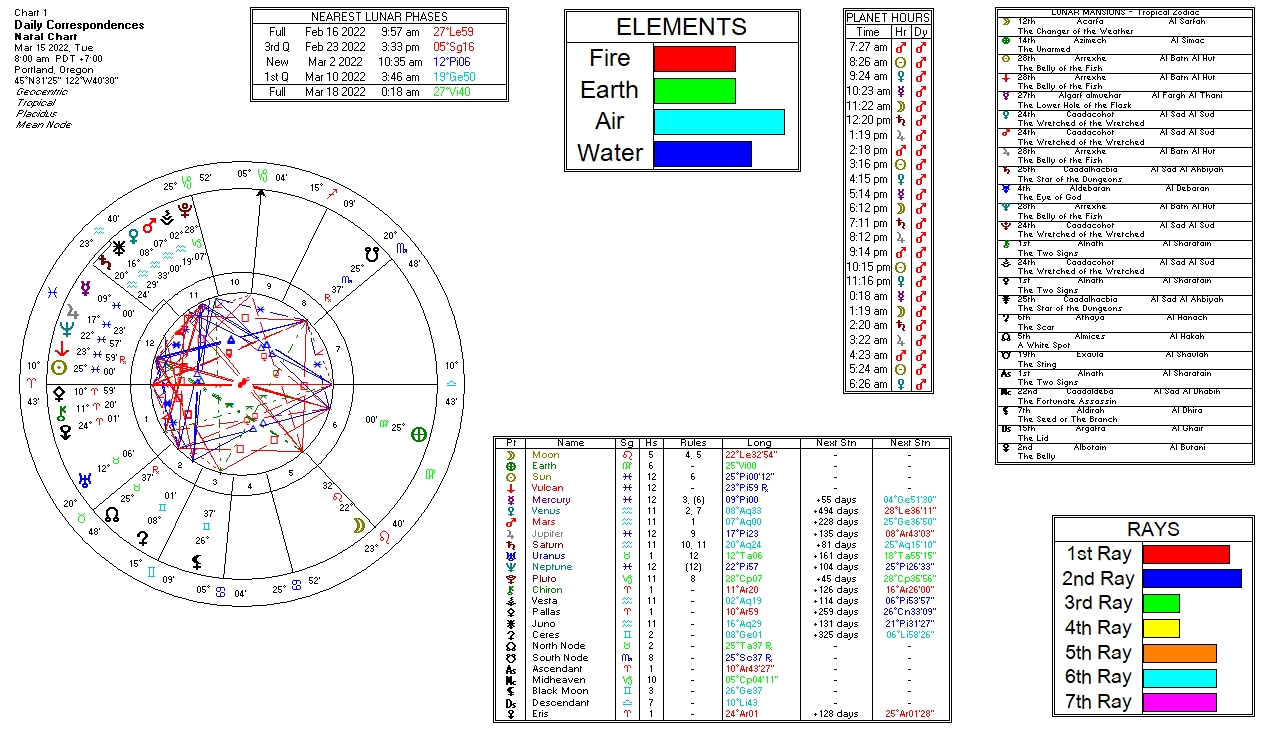Image resolution: width=1267 pixels, height=741 pixels.
Task: Click the red Vulcan arrow in the wheel
Action: click(62, 348)
